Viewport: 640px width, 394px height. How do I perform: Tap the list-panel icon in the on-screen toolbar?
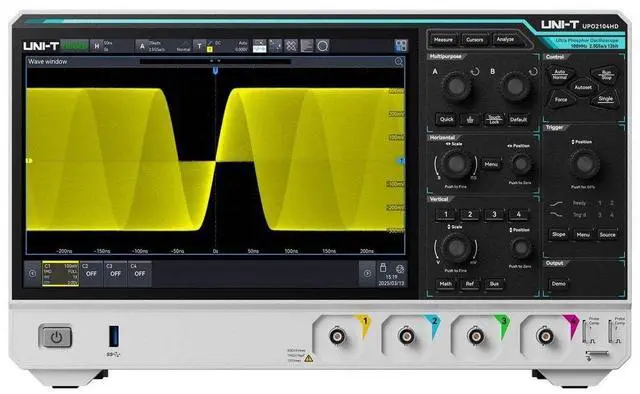[307, 46]
